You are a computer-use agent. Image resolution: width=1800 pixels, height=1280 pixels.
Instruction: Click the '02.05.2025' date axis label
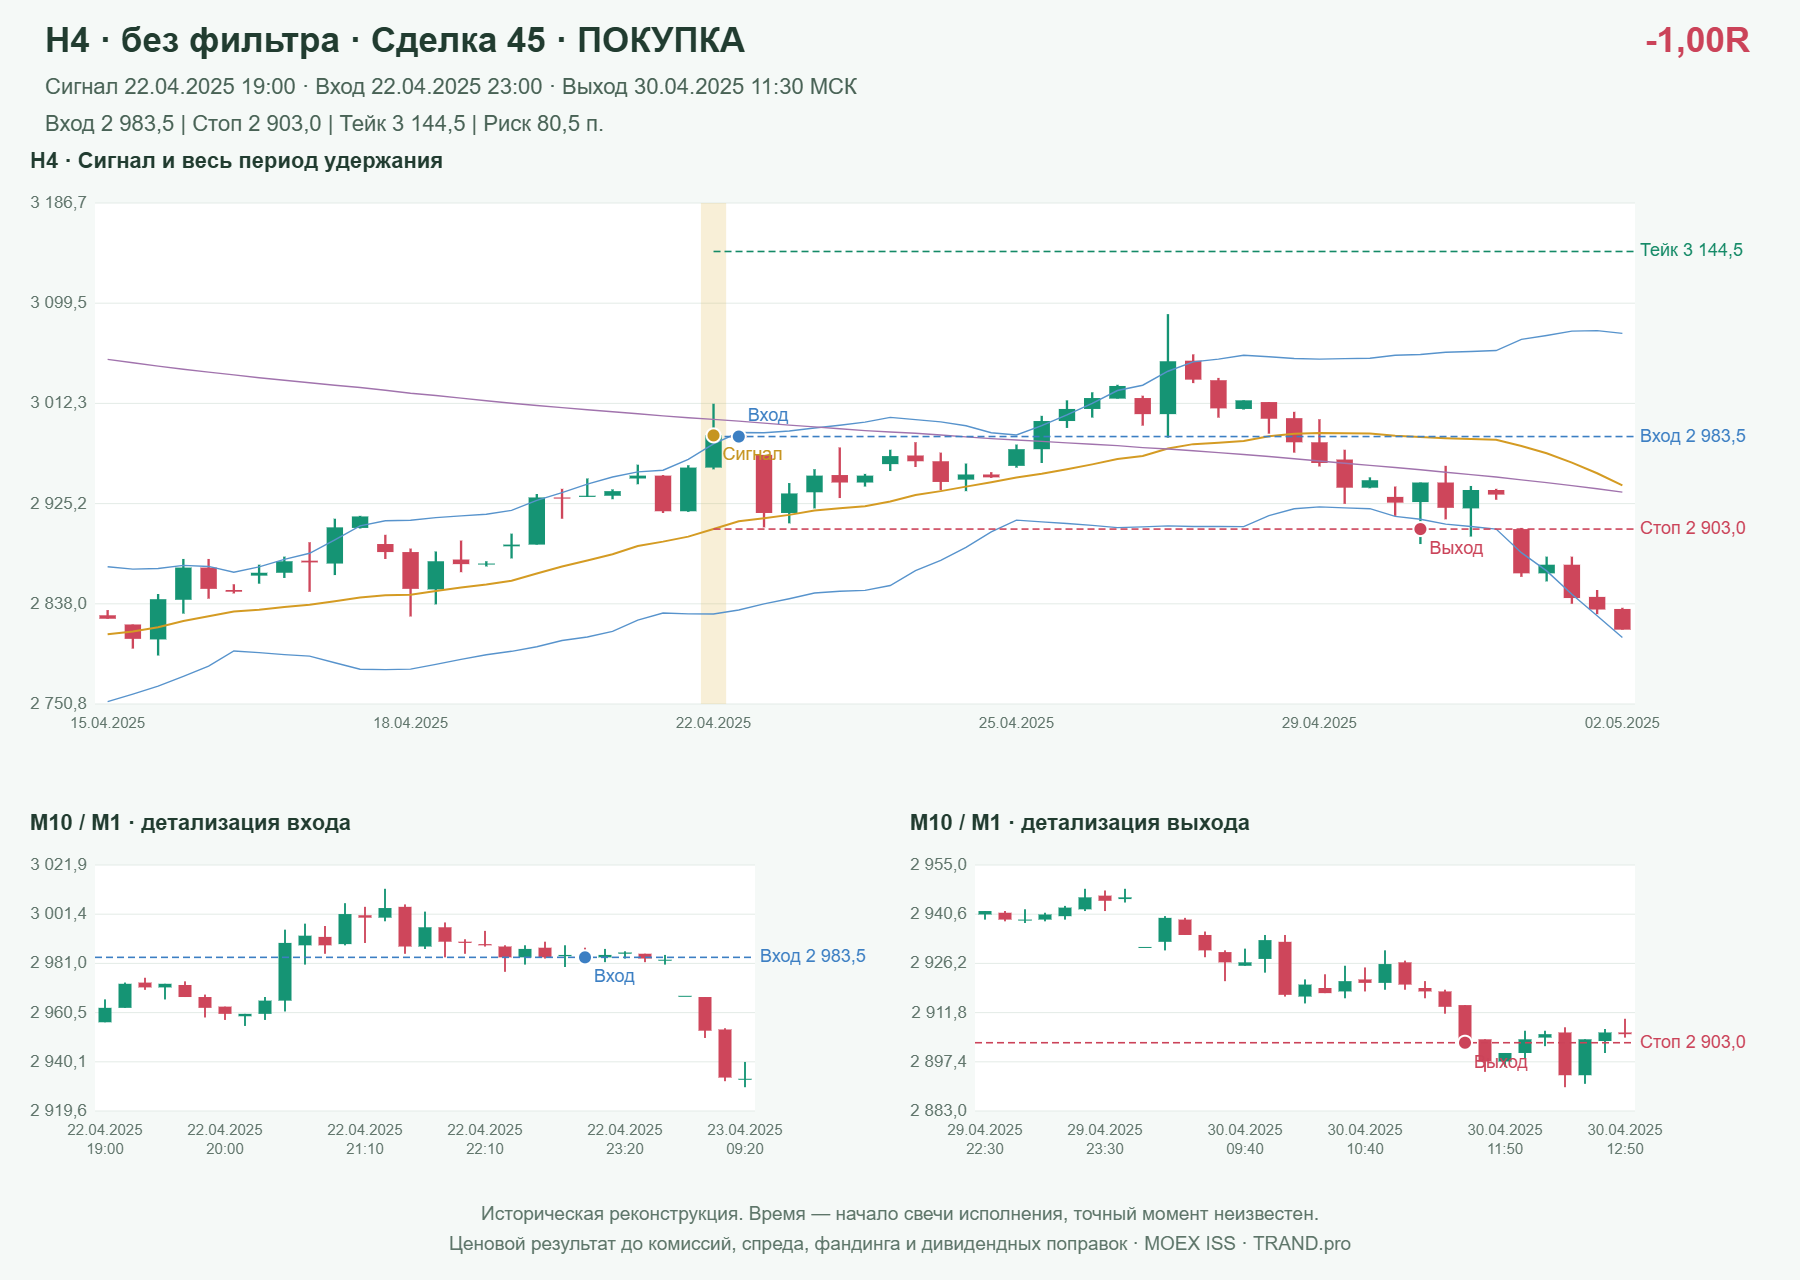pyautogui.click(x=1622, y=723)
